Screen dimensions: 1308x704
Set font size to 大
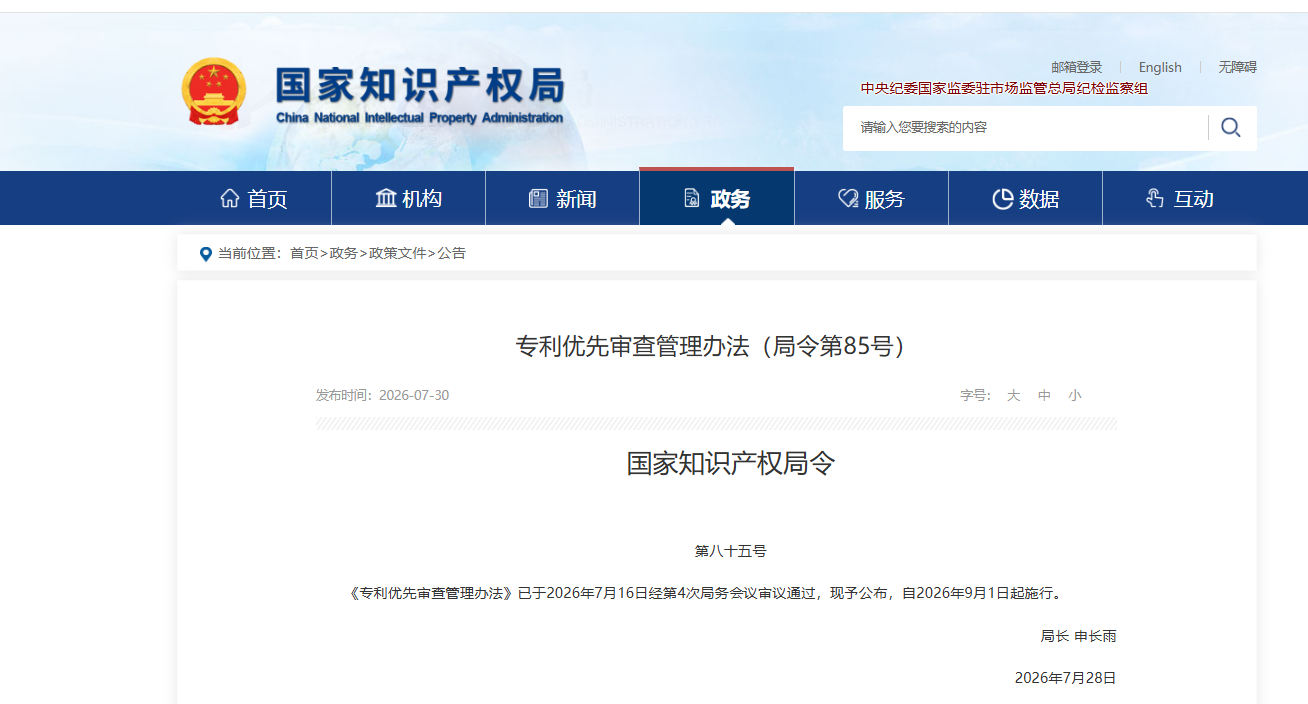pyautogui.click(x=1013, y=395)
